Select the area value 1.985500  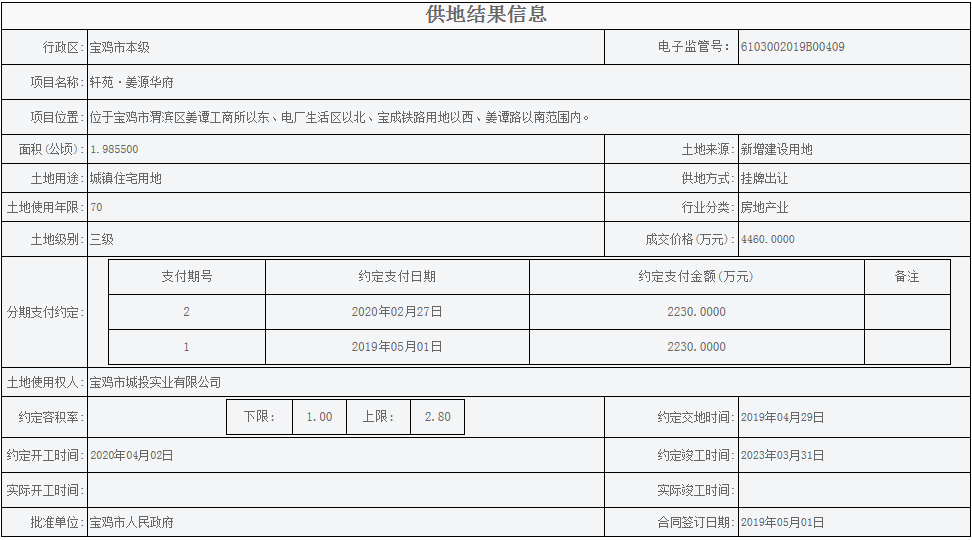coord(114,149)
